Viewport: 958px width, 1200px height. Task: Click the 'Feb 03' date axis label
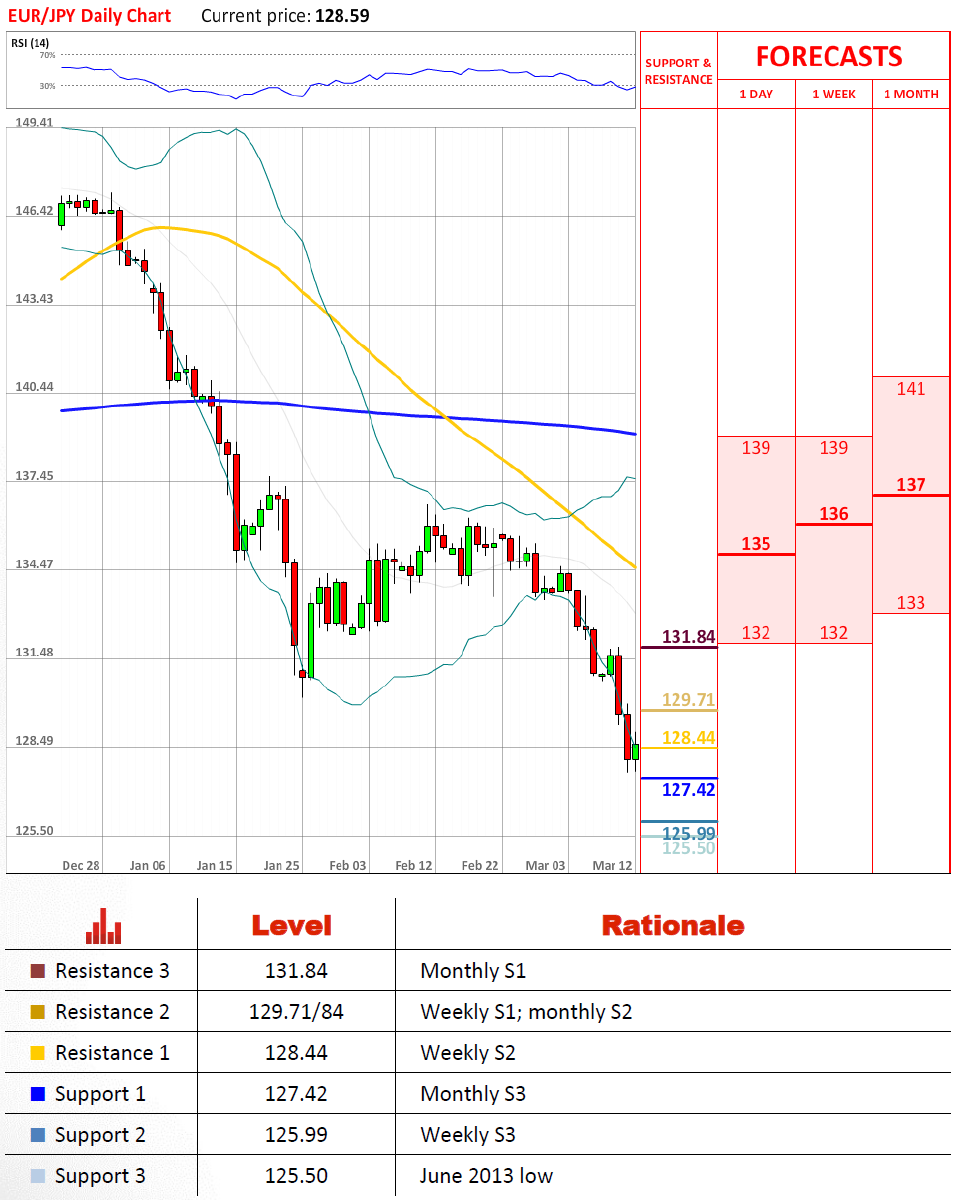[347, 865]
